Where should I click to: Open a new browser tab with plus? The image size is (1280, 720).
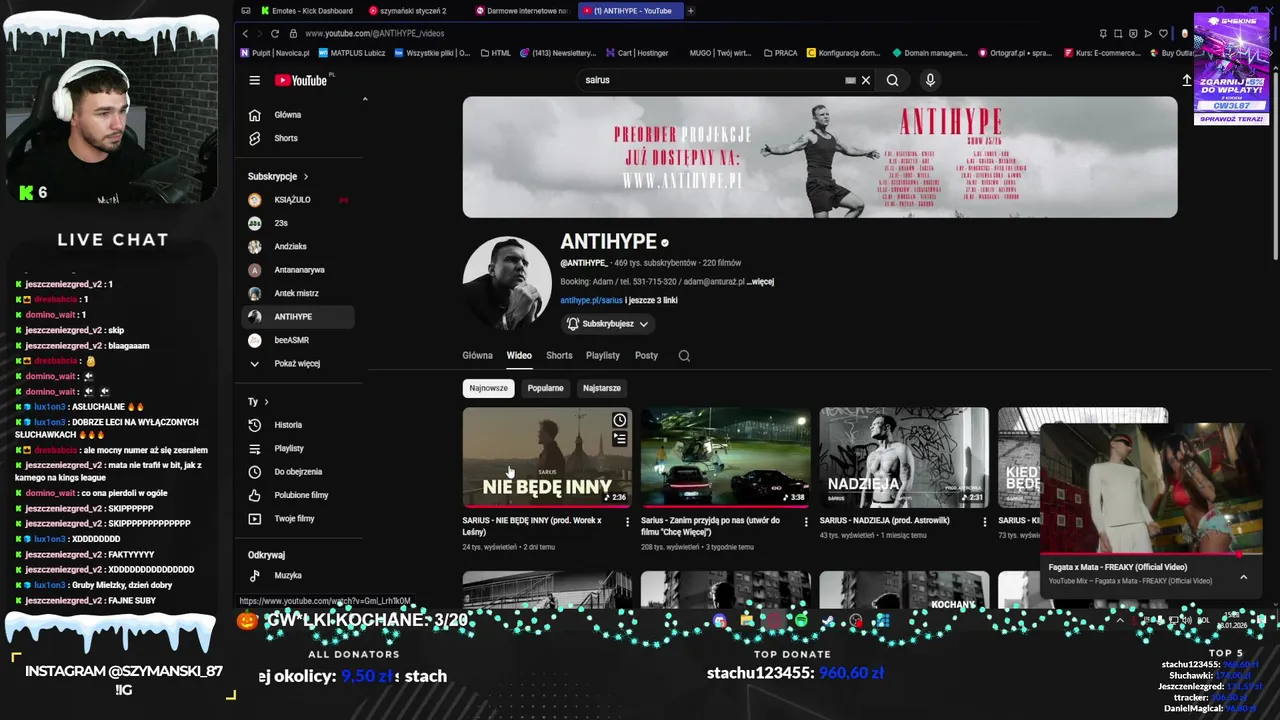coord(690,11)
